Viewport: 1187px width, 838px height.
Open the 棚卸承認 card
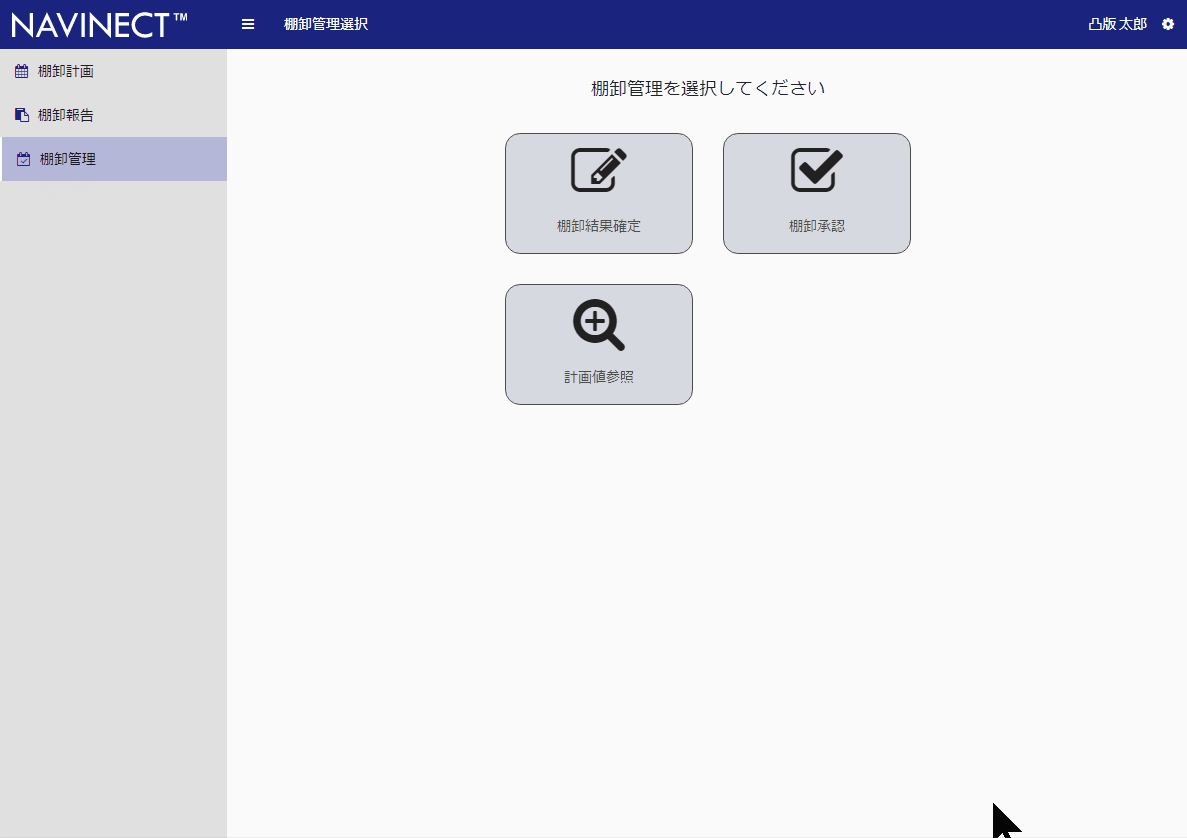click(x=816, y=193)
